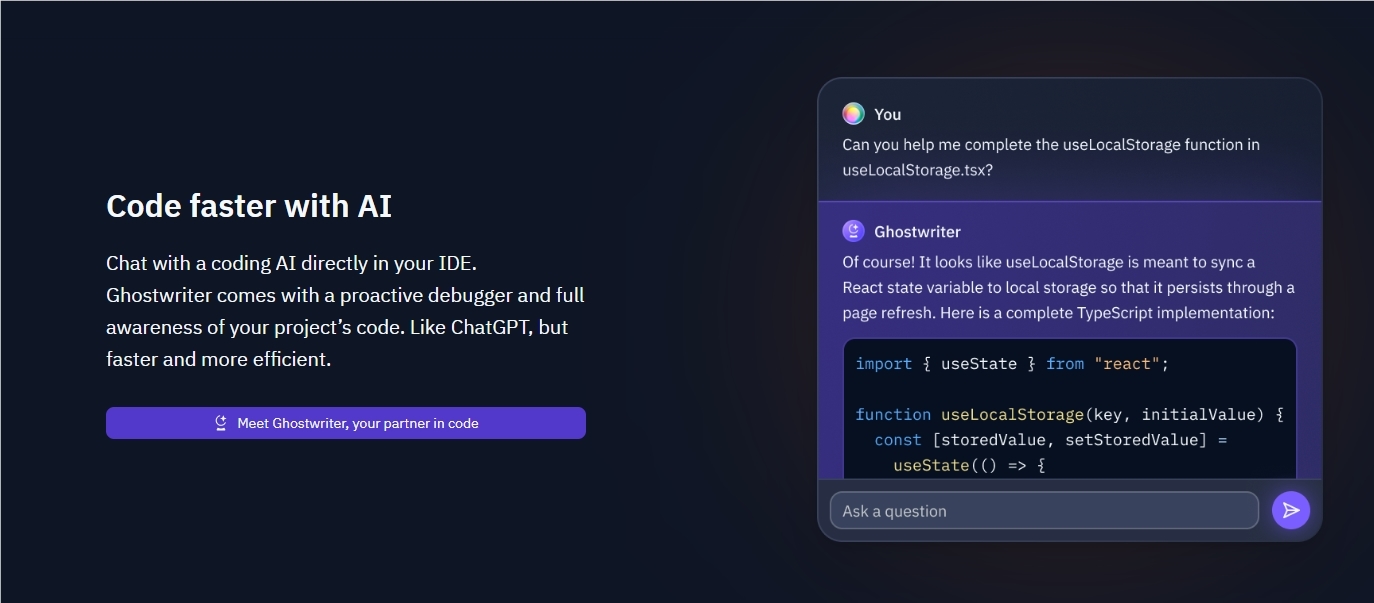Click the ghost icon on Meet Ghostwriter button

point(221,423)
